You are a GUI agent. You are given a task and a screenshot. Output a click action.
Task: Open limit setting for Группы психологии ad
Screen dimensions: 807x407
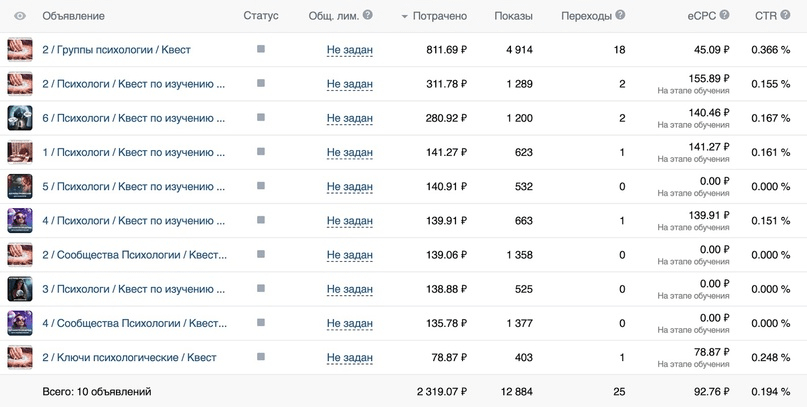click(x=349, y=50)
